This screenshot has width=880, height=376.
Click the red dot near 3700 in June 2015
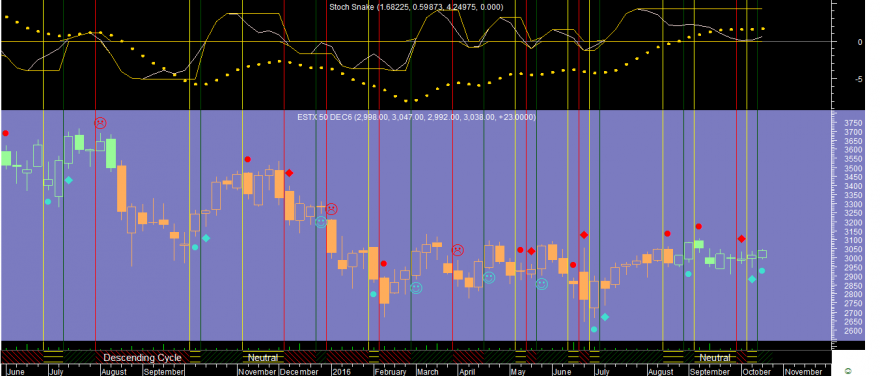tap(6, 133)
